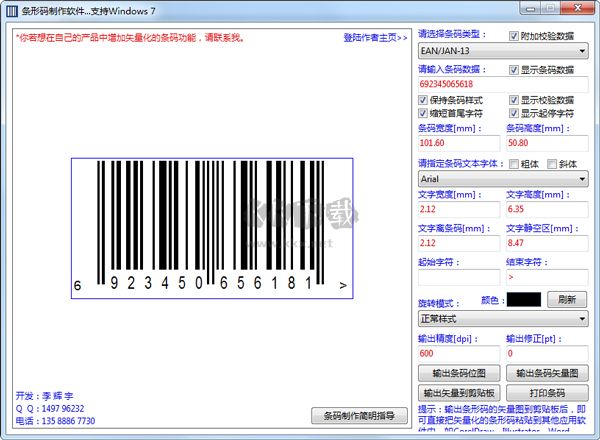Click output dpi field 600
Image resolution: width=600 pixels, height=440 pixels.
point(459,354)
